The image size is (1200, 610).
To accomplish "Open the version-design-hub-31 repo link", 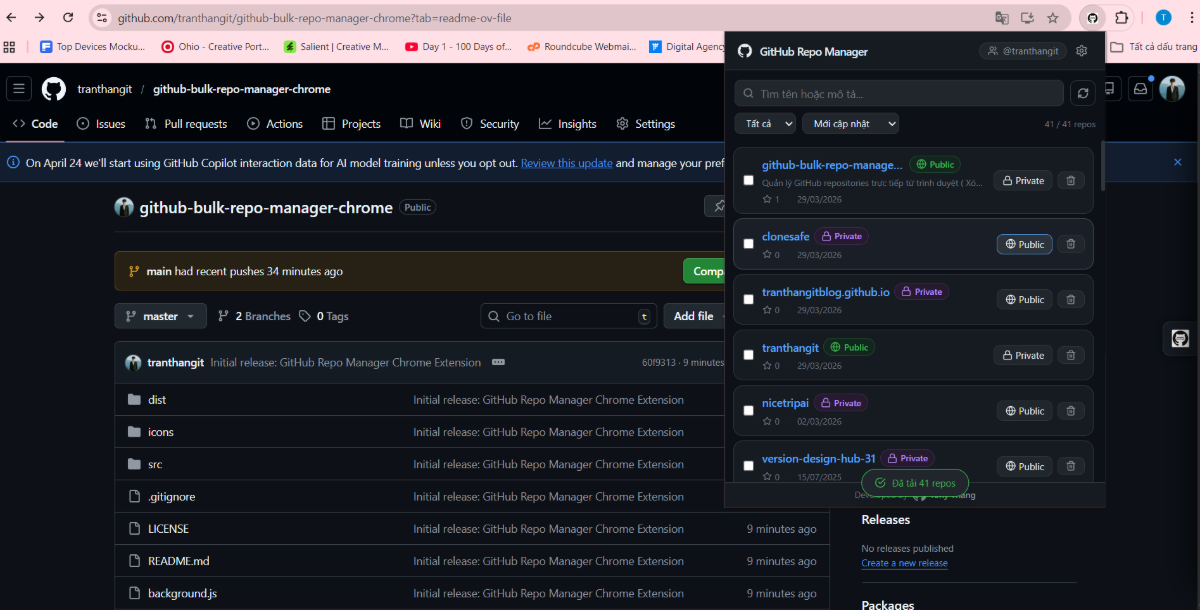I will pos(819,458).
